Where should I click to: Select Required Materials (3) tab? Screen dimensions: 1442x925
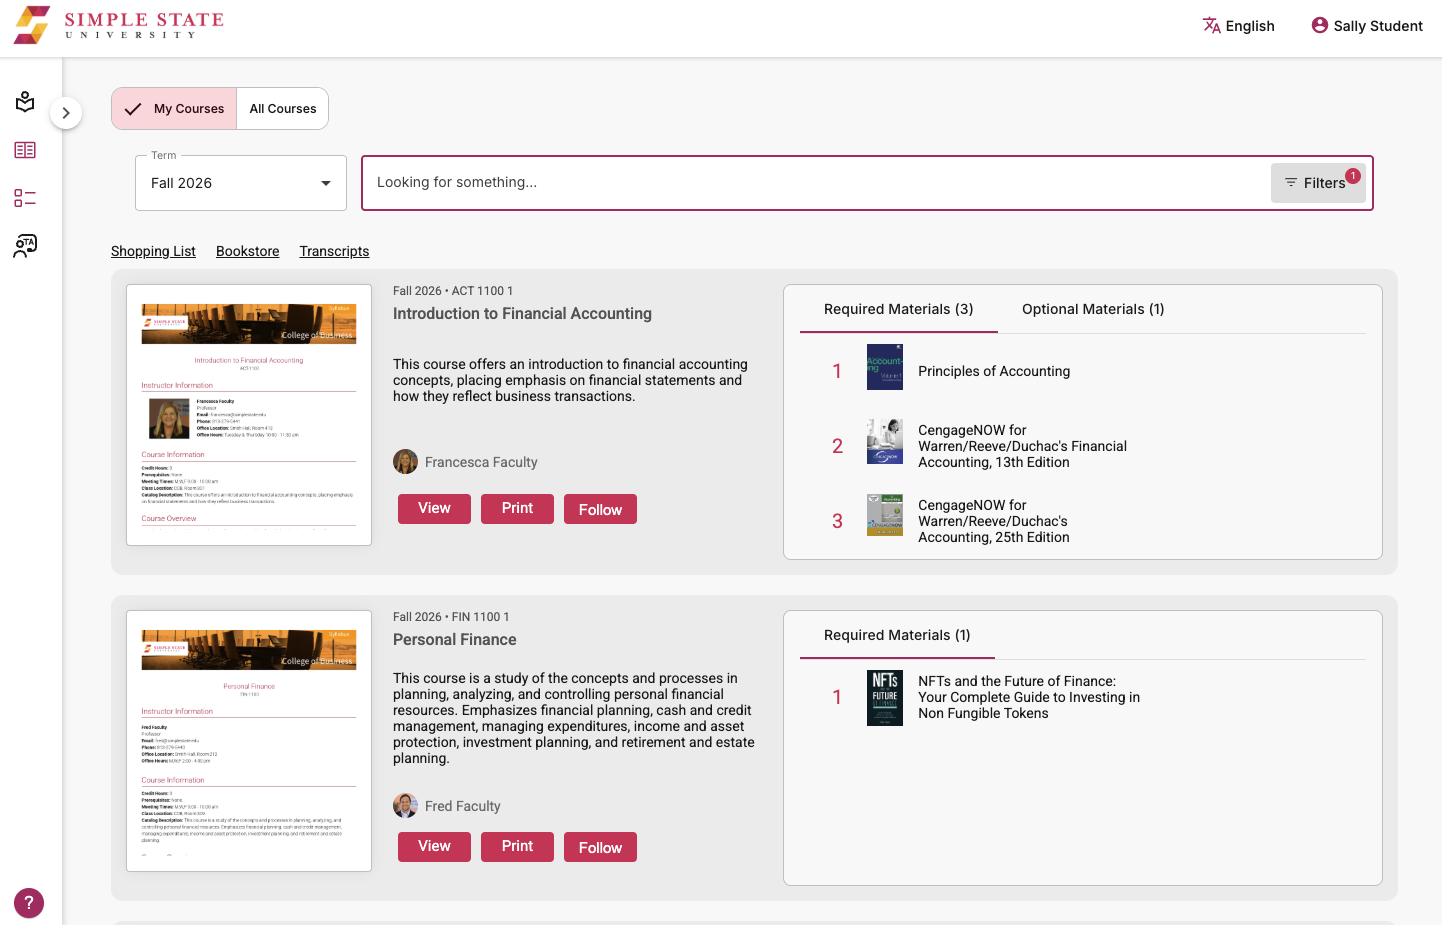click(899, 309)
